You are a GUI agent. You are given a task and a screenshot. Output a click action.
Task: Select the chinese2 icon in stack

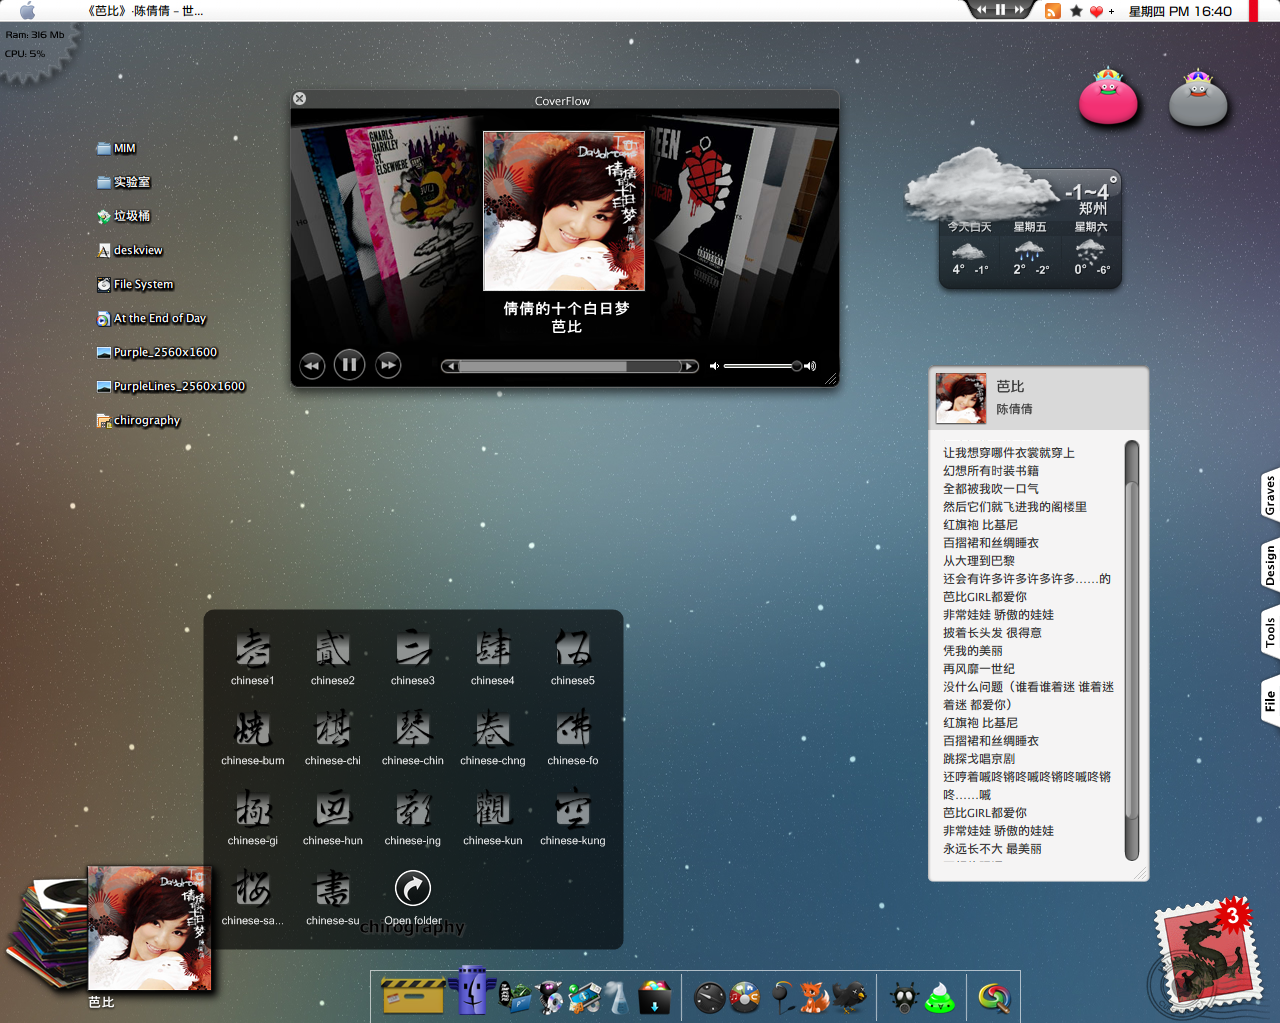[333, 657]
